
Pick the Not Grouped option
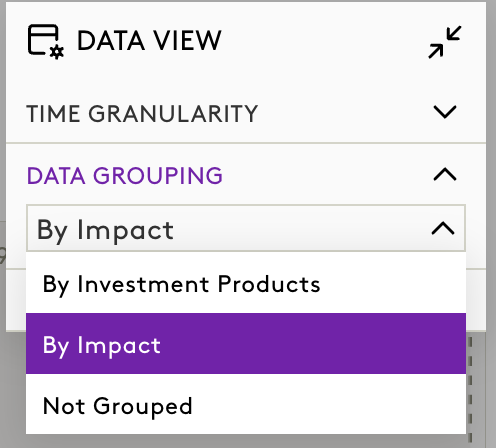tap(246, 404)
